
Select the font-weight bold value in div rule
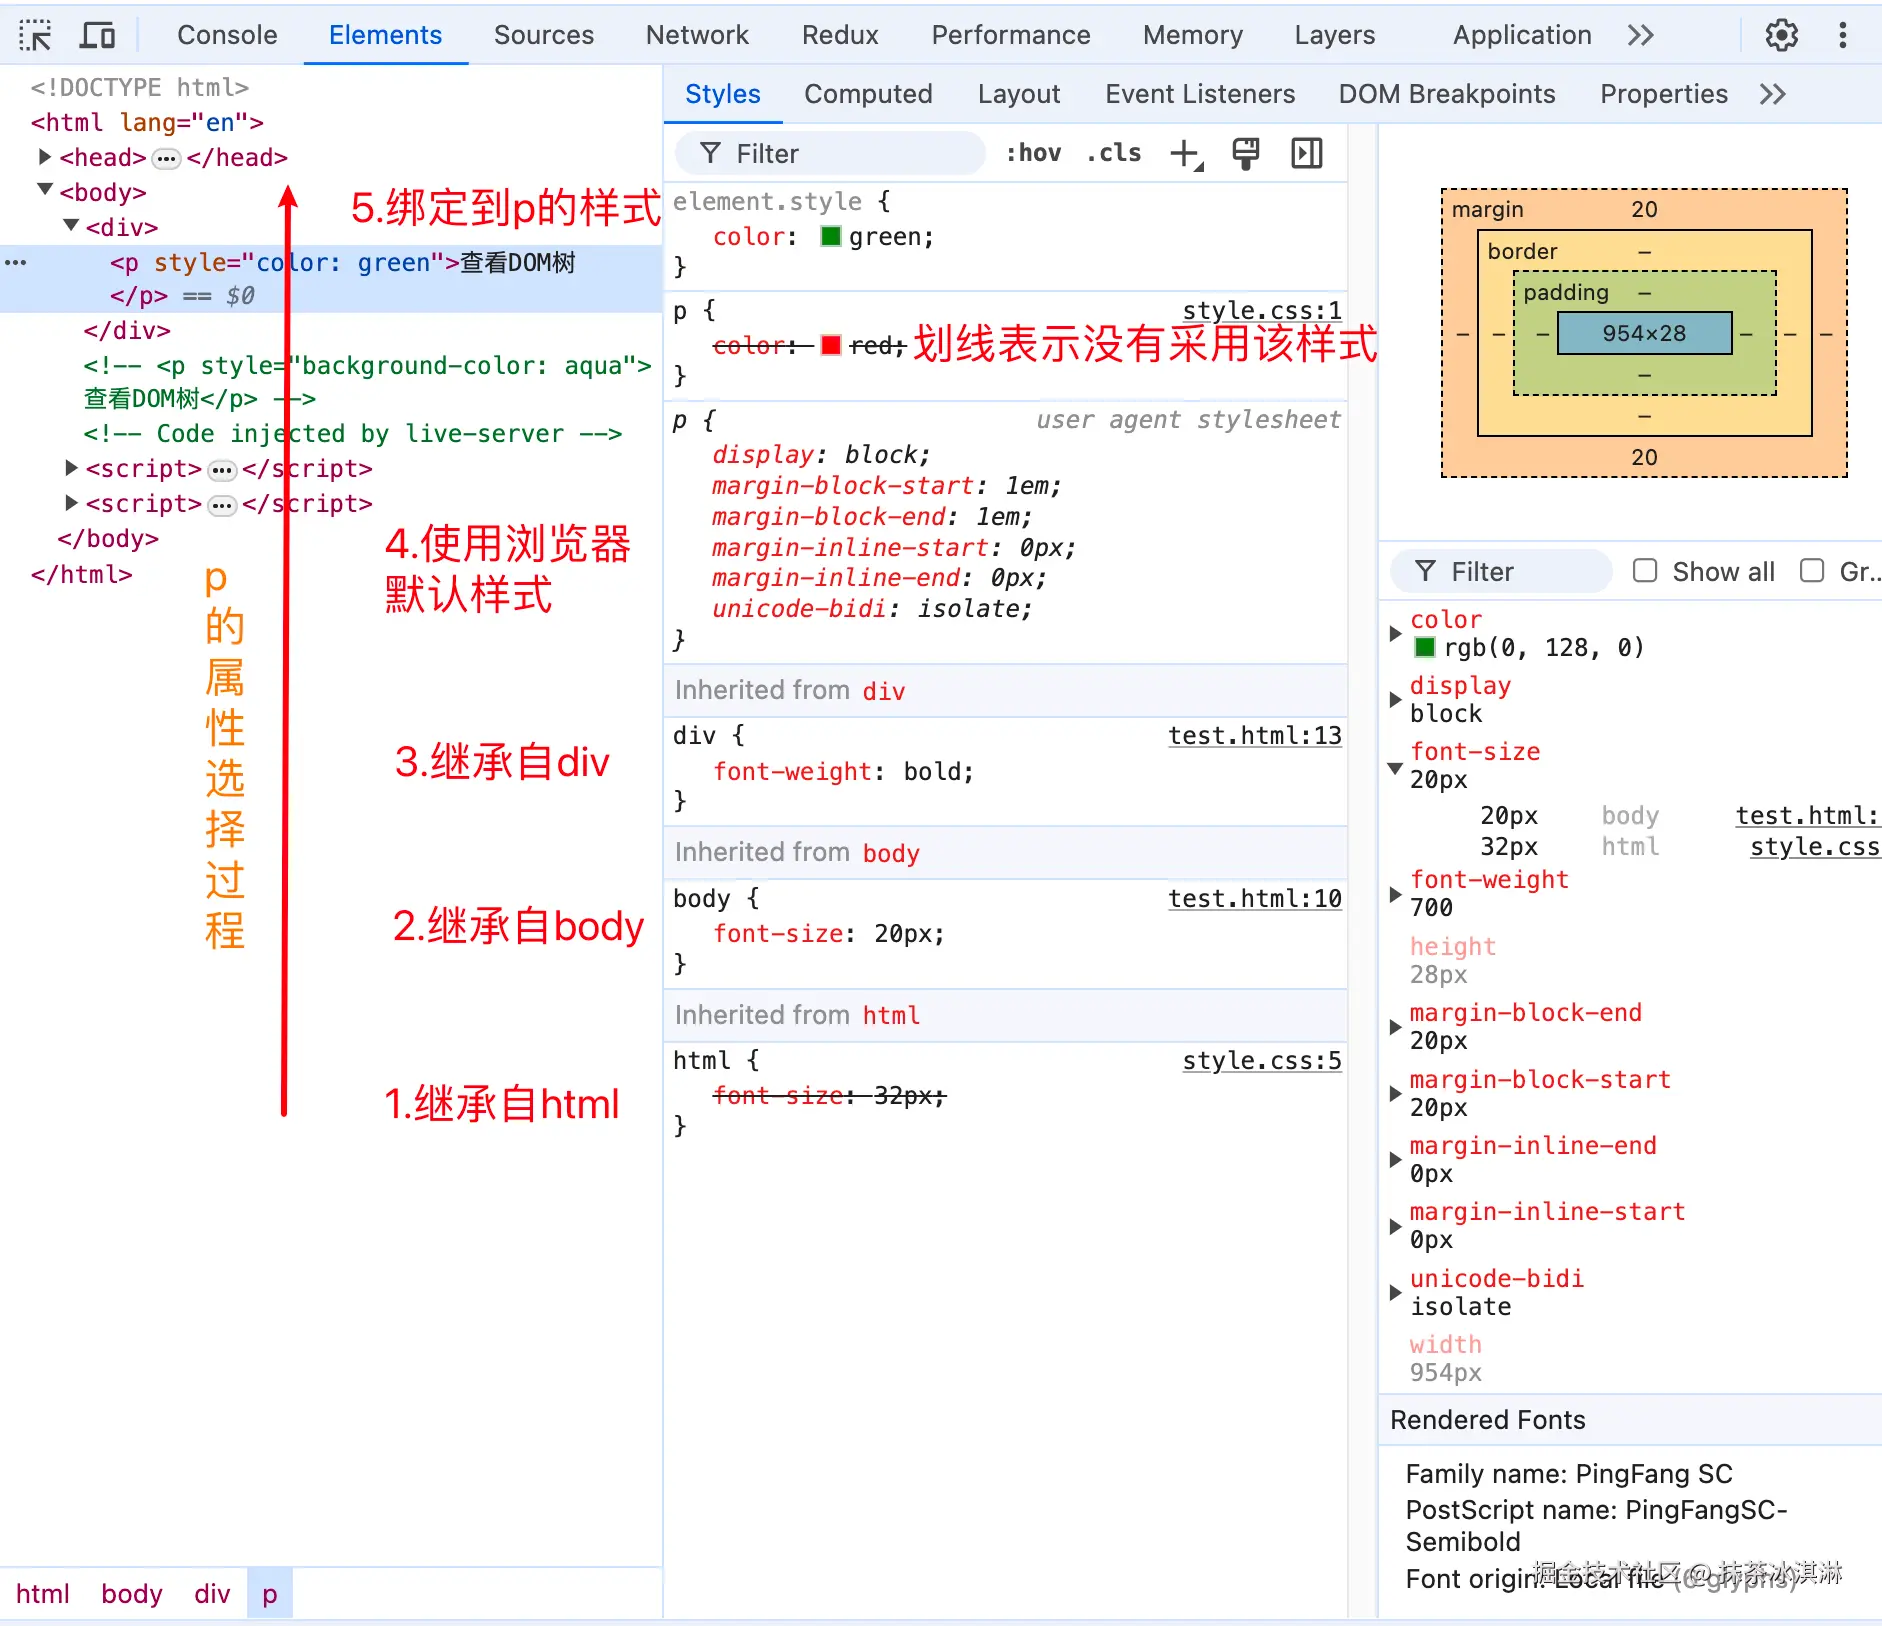(x=932, y=771)
